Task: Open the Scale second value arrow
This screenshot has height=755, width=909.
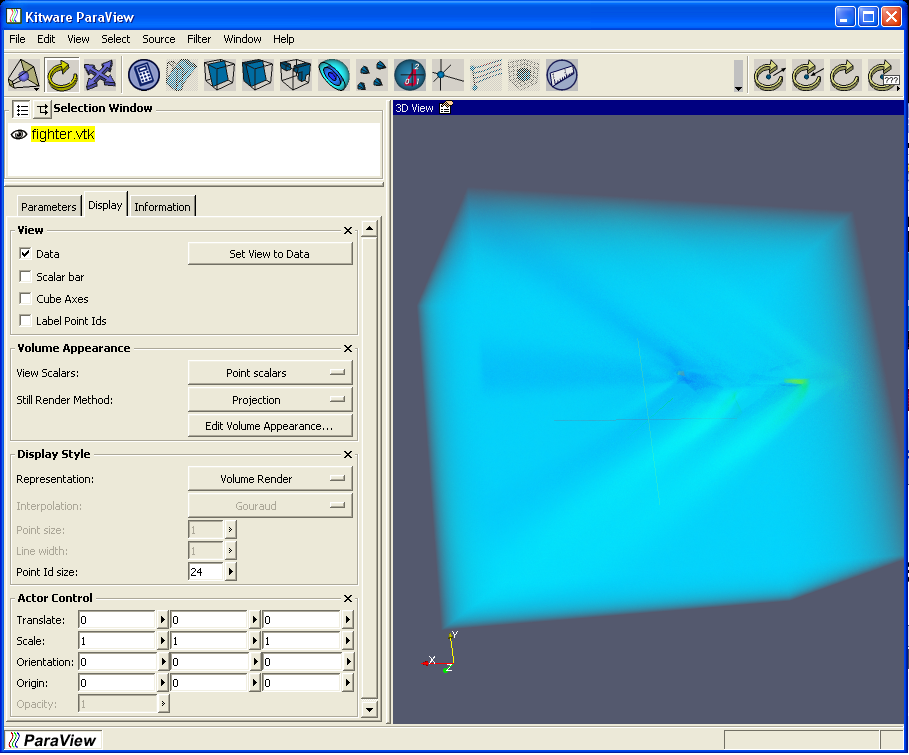Action: [x=254, y=641]
